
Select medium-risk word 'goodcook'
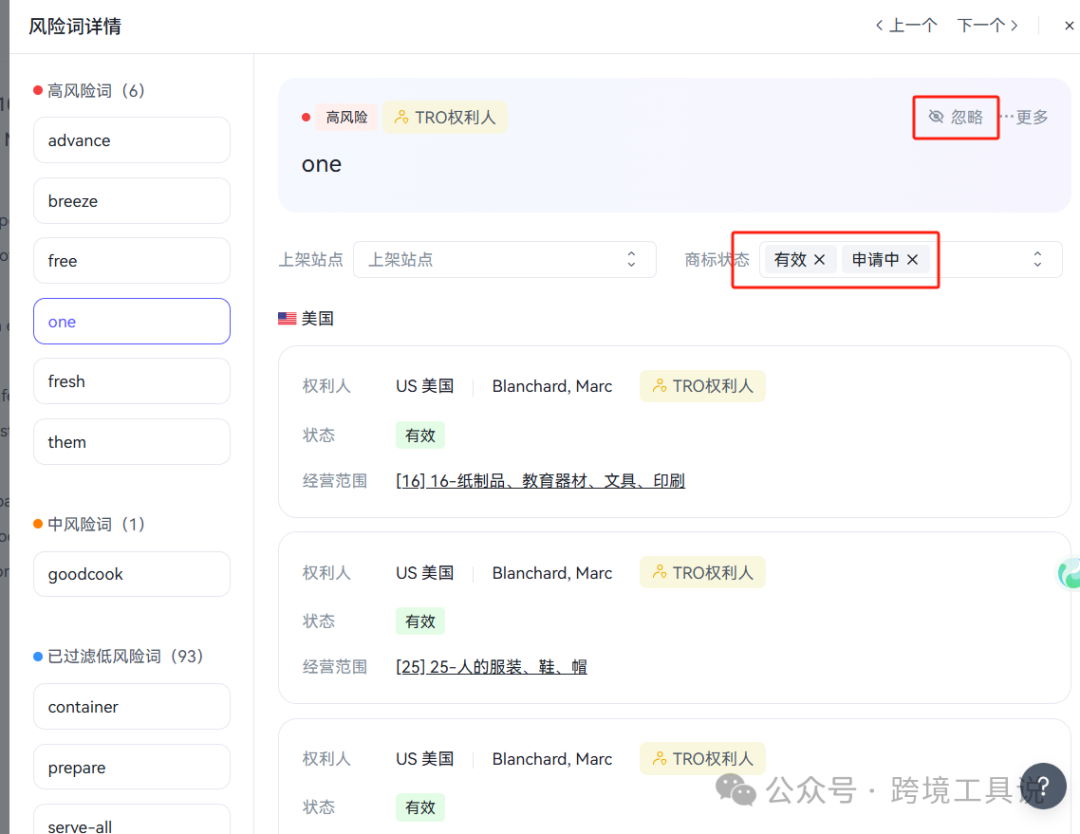click(x=132, y=574)
